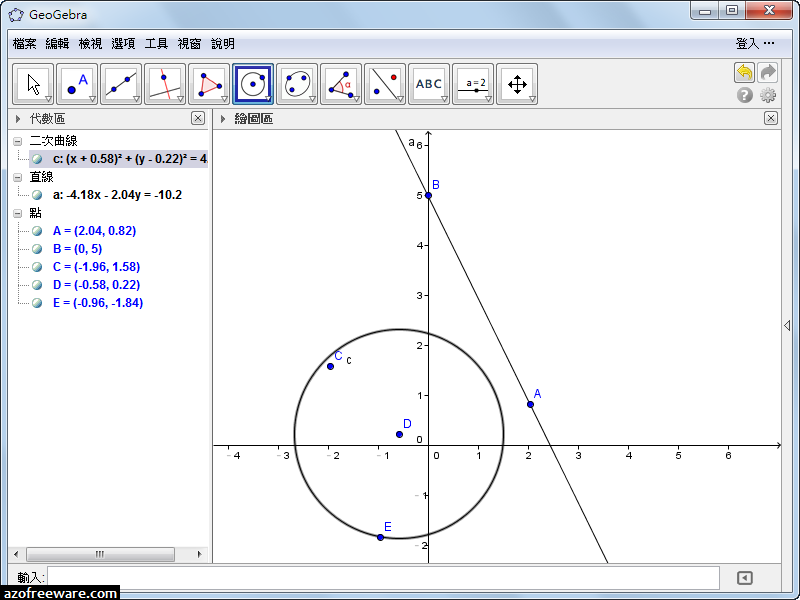Select the Polygon tool

coord(209,84)
